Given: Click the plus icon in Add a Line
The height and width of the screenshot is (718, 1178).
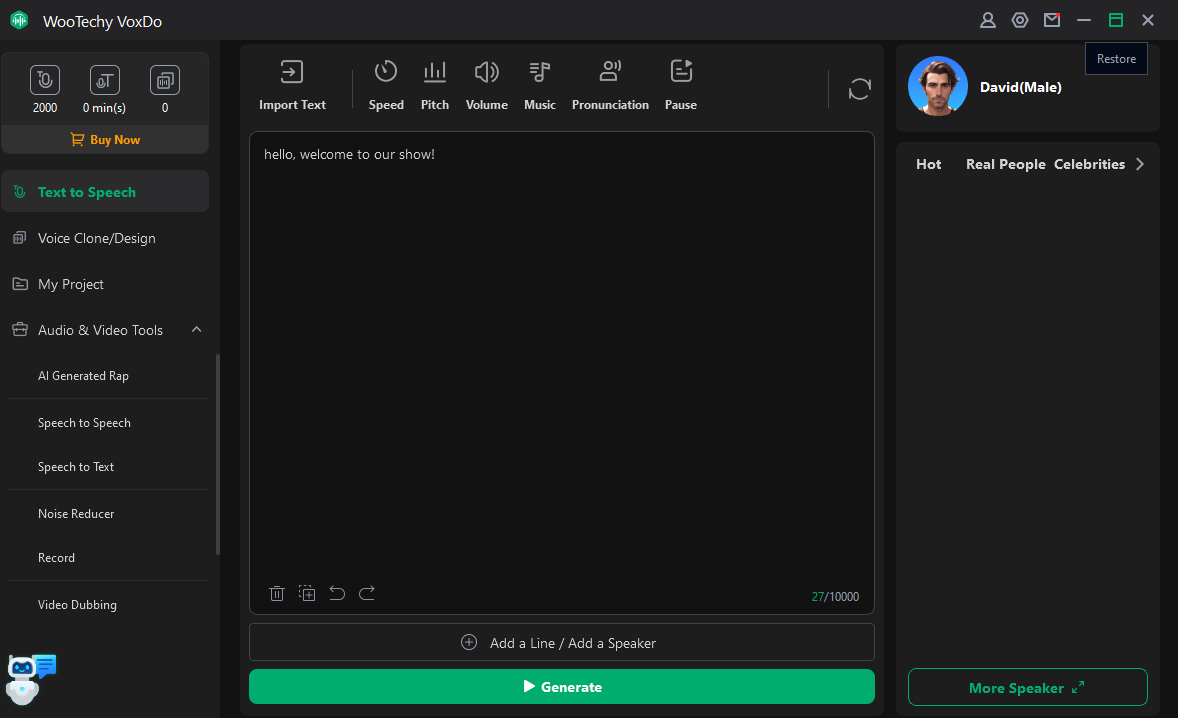Looking at the screenshot, I should point(469,642).
